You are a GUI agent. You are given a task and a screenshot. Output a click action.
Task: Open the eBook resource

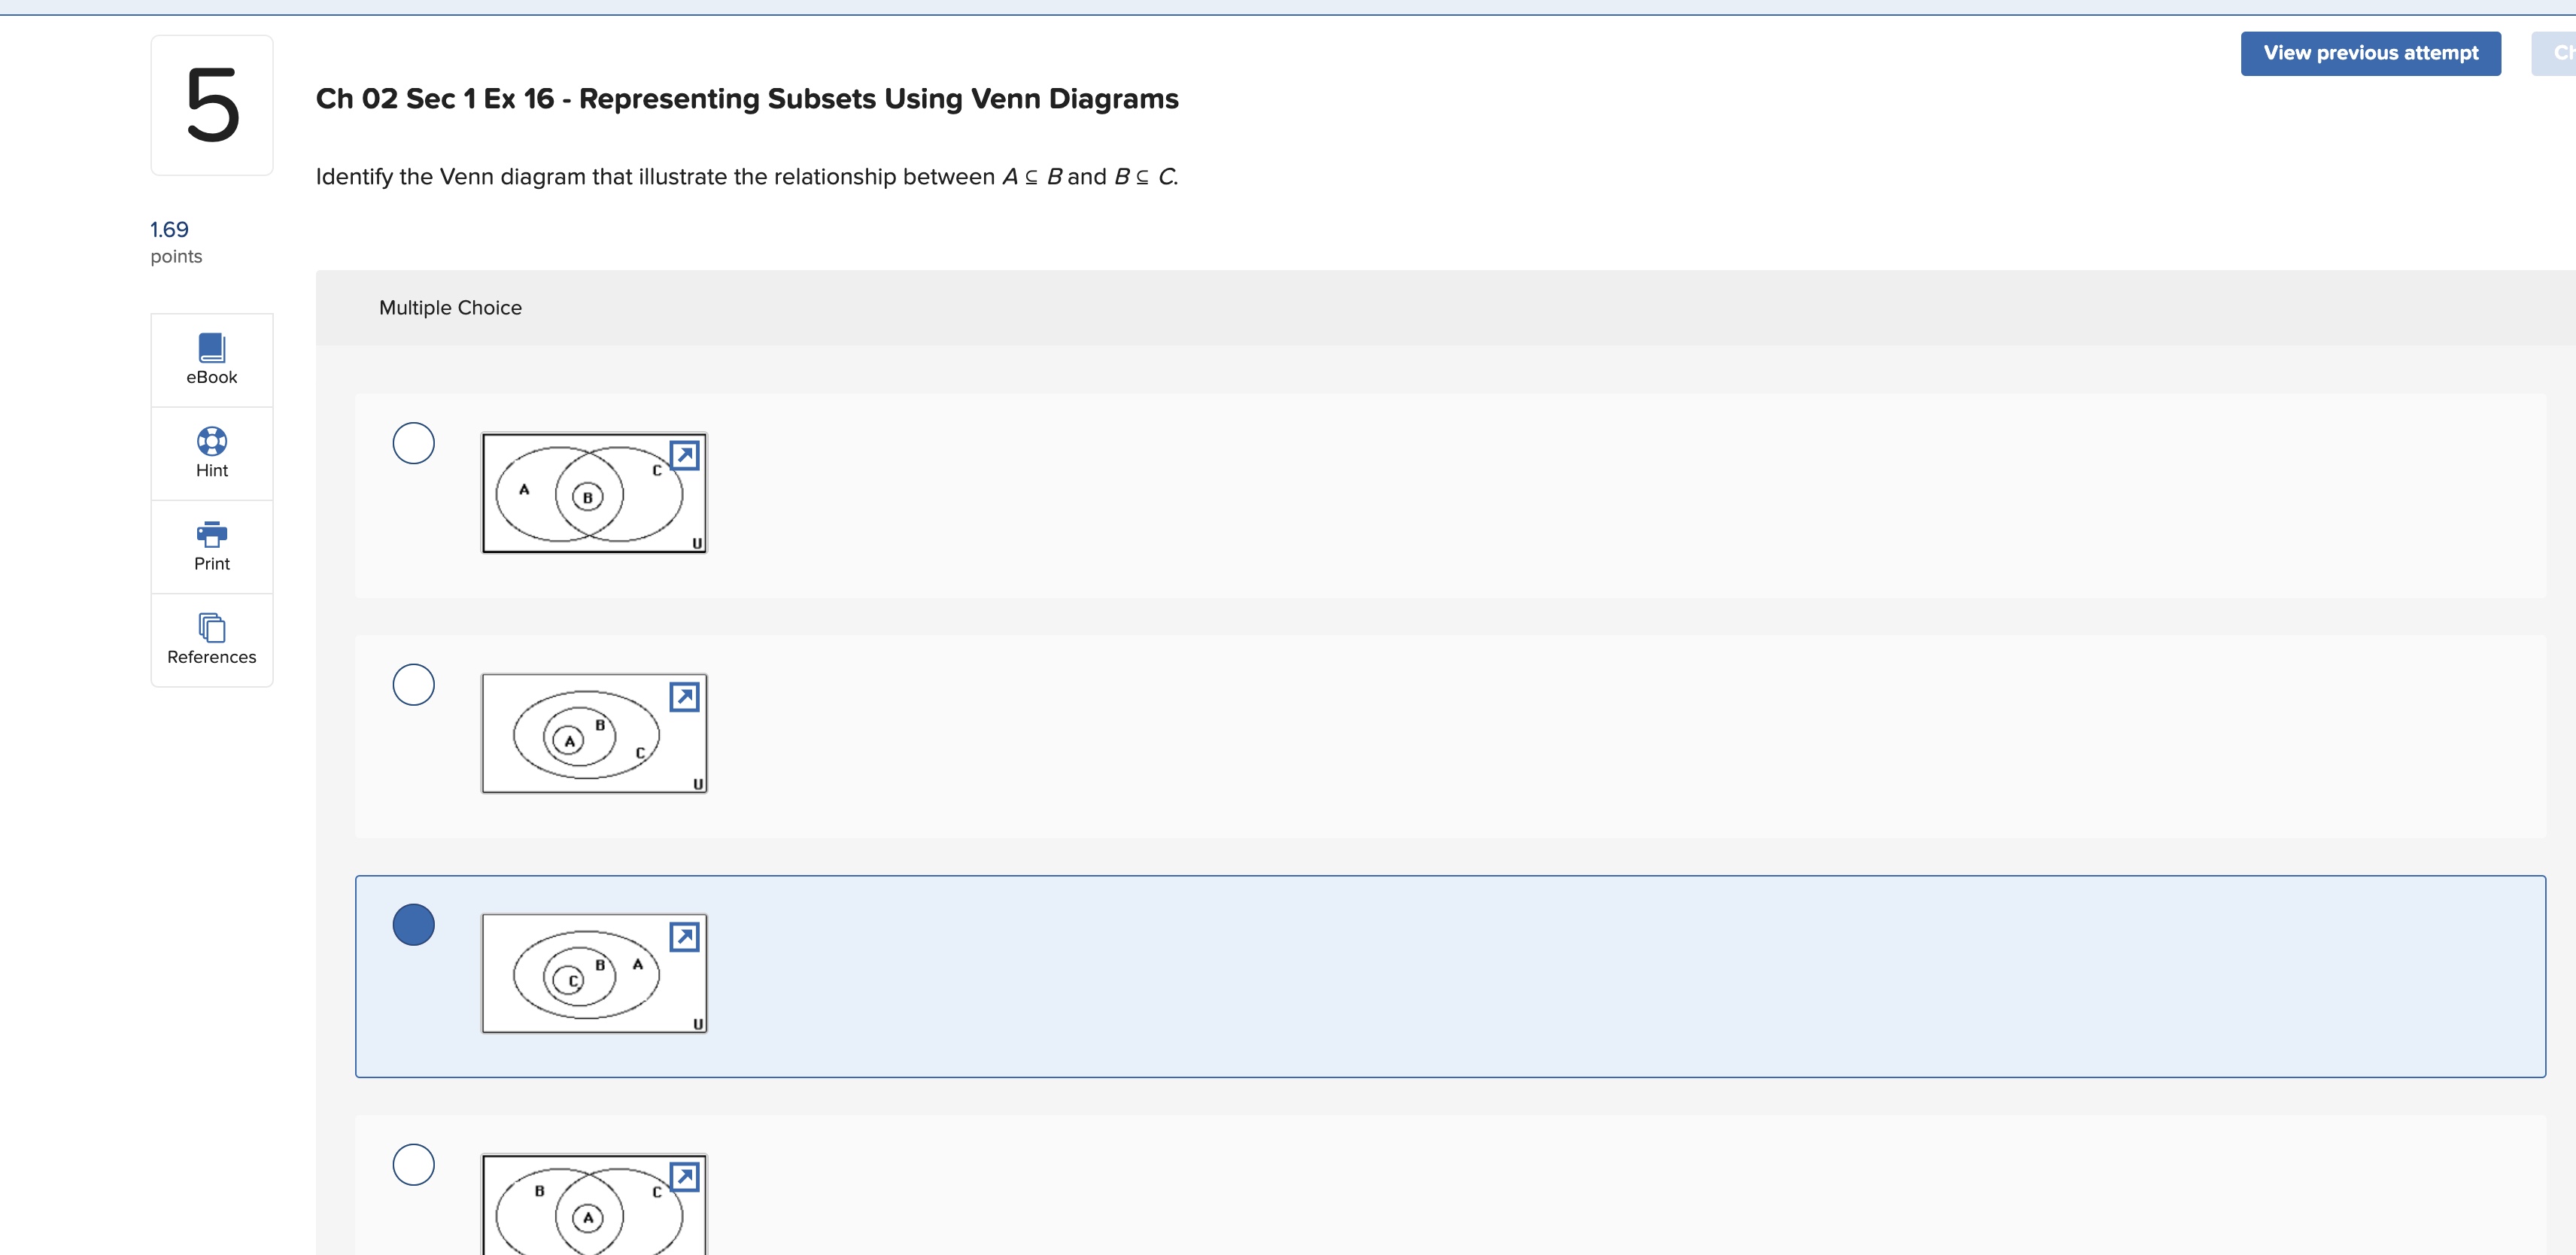coord(211,360)
